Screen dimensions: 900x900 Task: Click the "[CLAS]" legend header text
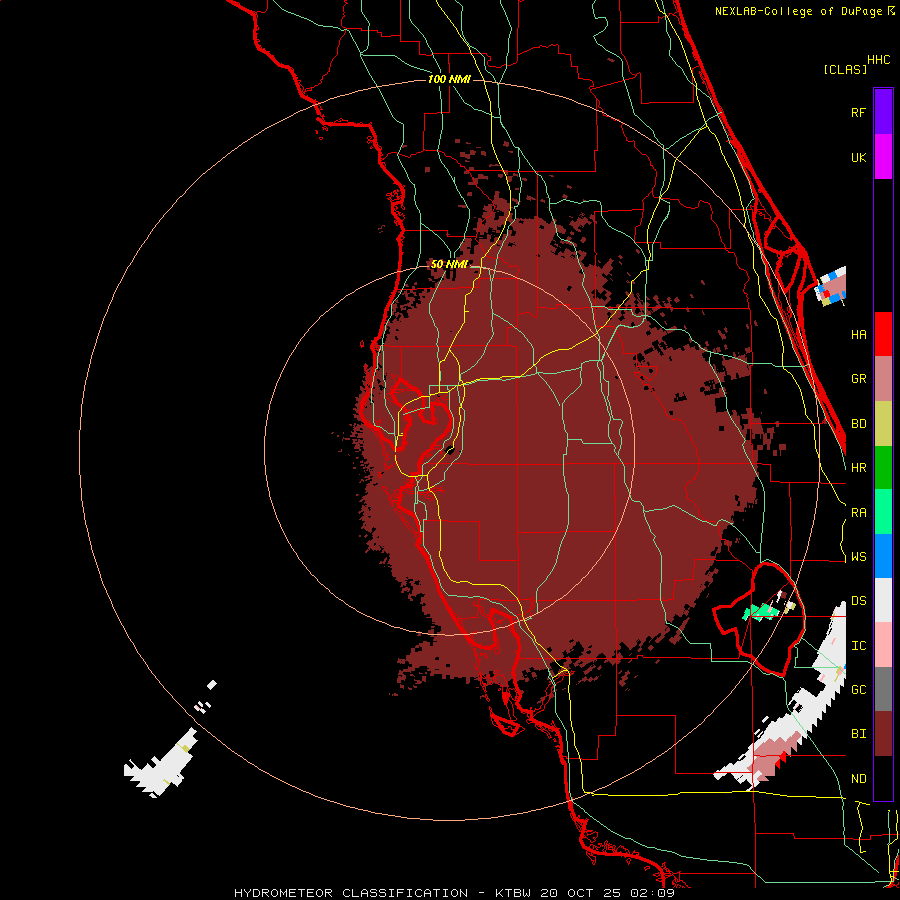[x=845, y=69]
